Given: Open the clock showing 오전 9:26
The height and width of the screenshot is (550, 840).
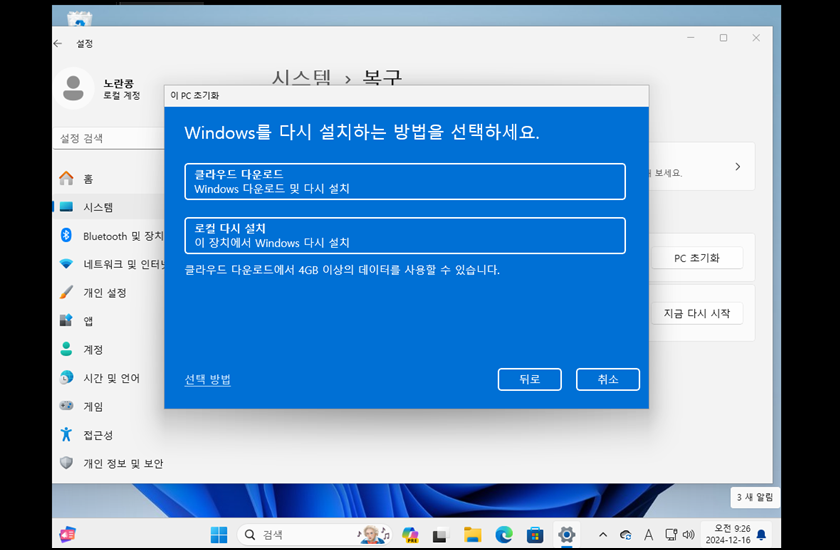Looking at the screenshot, I should 728,534.
